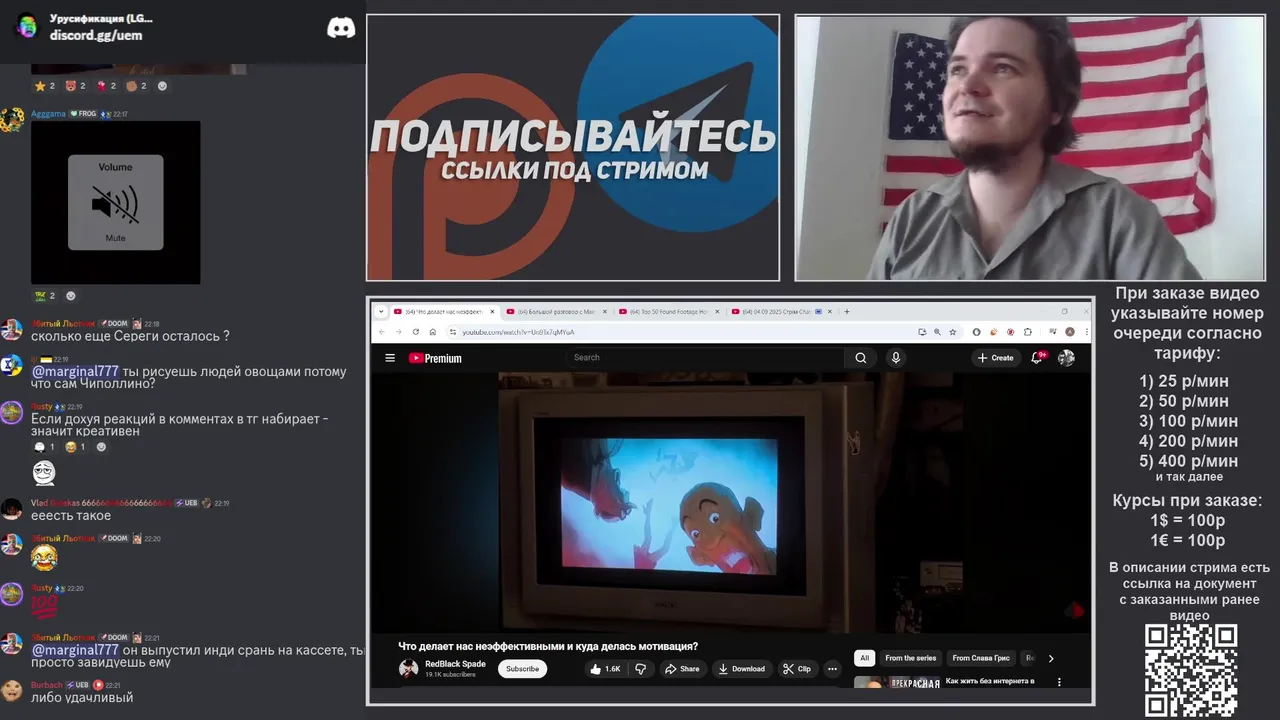Click the browser forward arrow
The width and height of the screenshot is (1280, 720).
(399, 332)
